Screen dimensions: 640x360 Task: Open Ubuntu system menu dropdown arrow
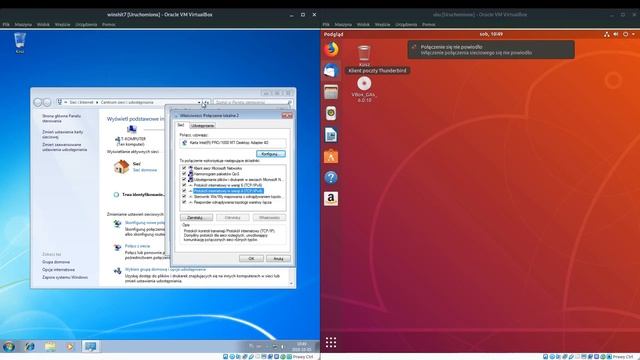pyautogui.click(x=633, y=34)
